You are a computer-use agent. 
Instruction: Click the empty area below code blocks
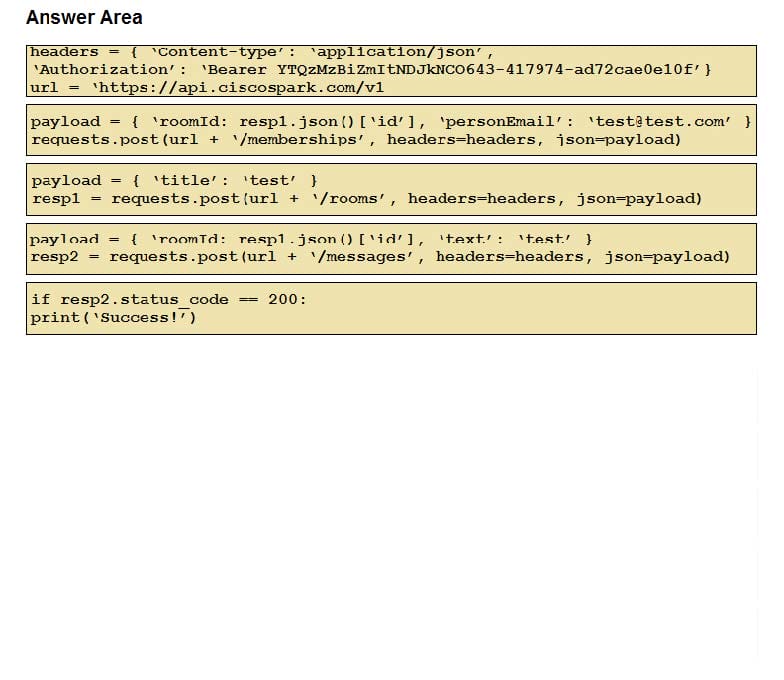click(390, 500)
